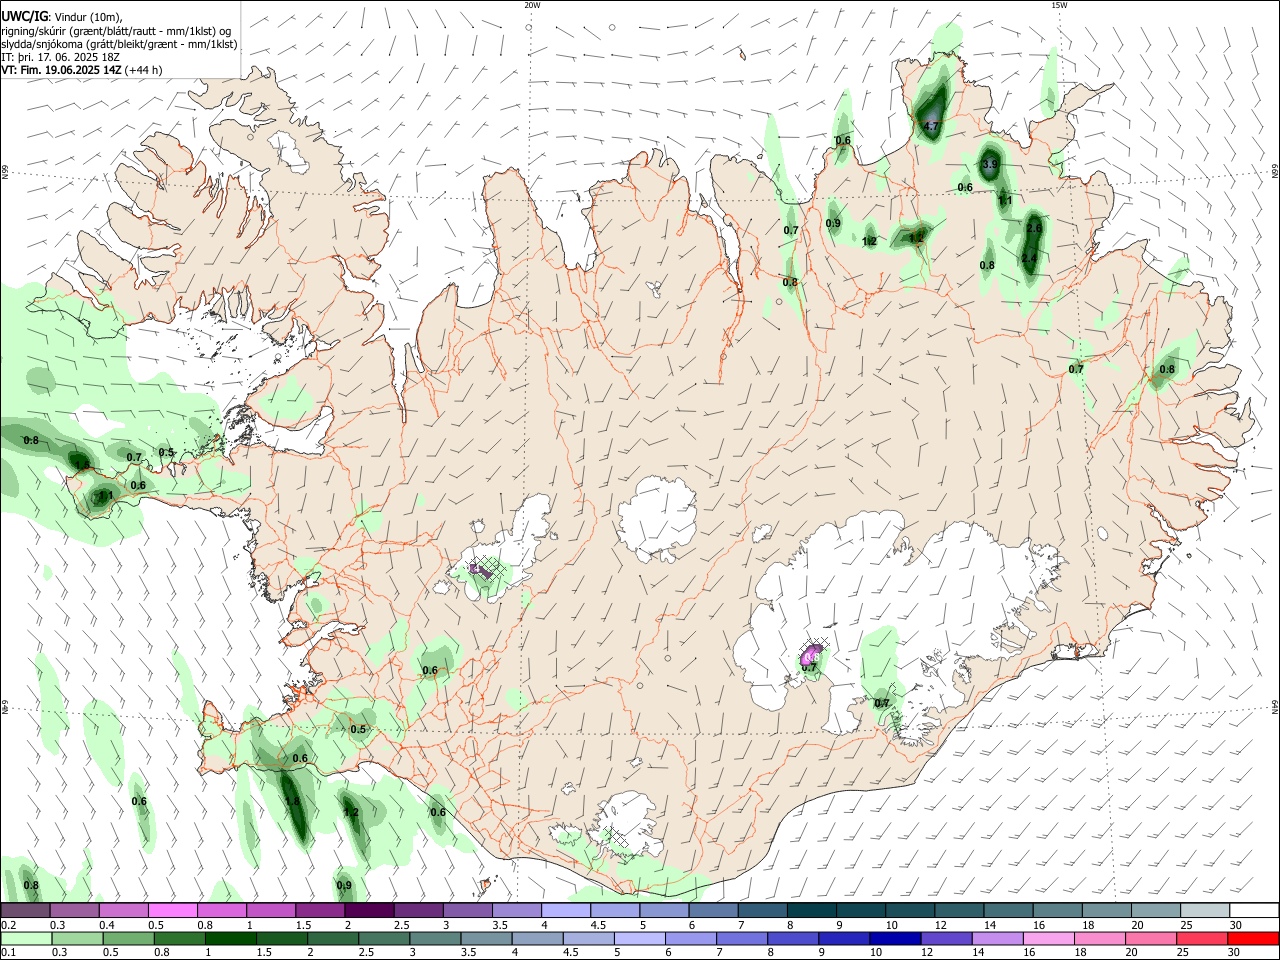Click the 15W longitude label

pyautogui.click(x=1059, y=5)
